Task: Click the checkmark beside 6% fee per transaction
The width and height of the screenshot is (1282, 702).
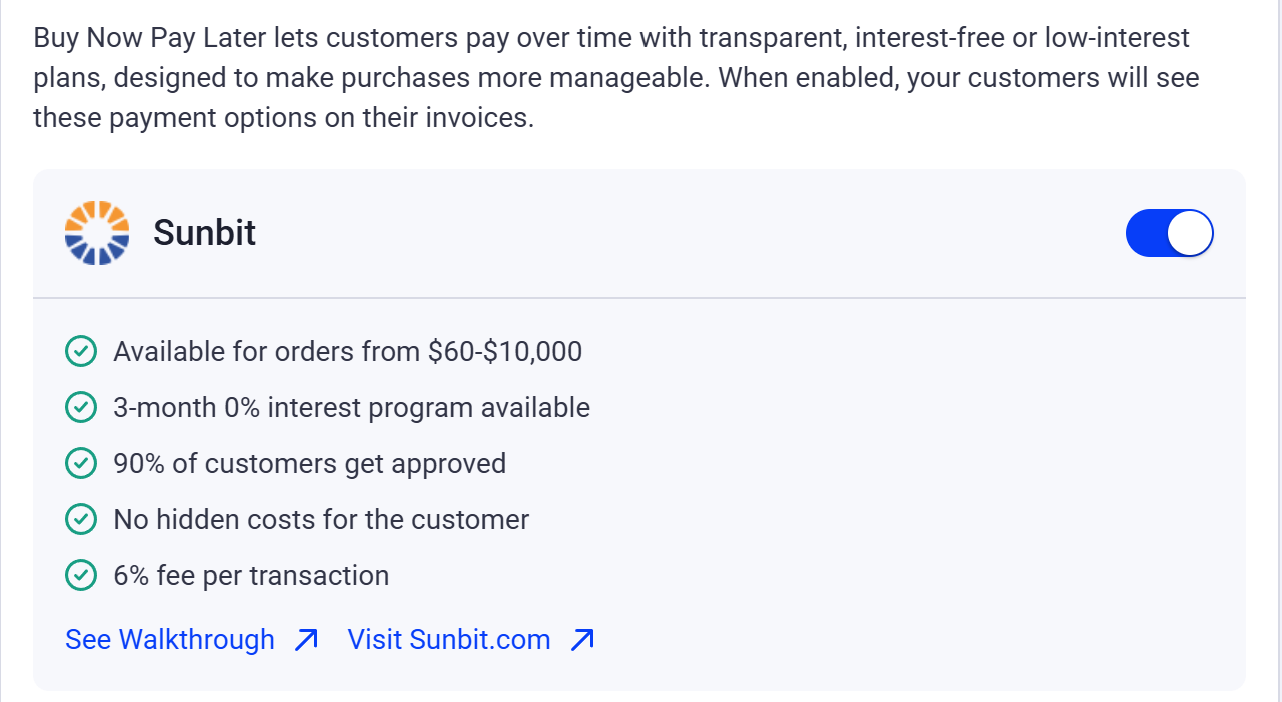Action: [x=81, y=576]
